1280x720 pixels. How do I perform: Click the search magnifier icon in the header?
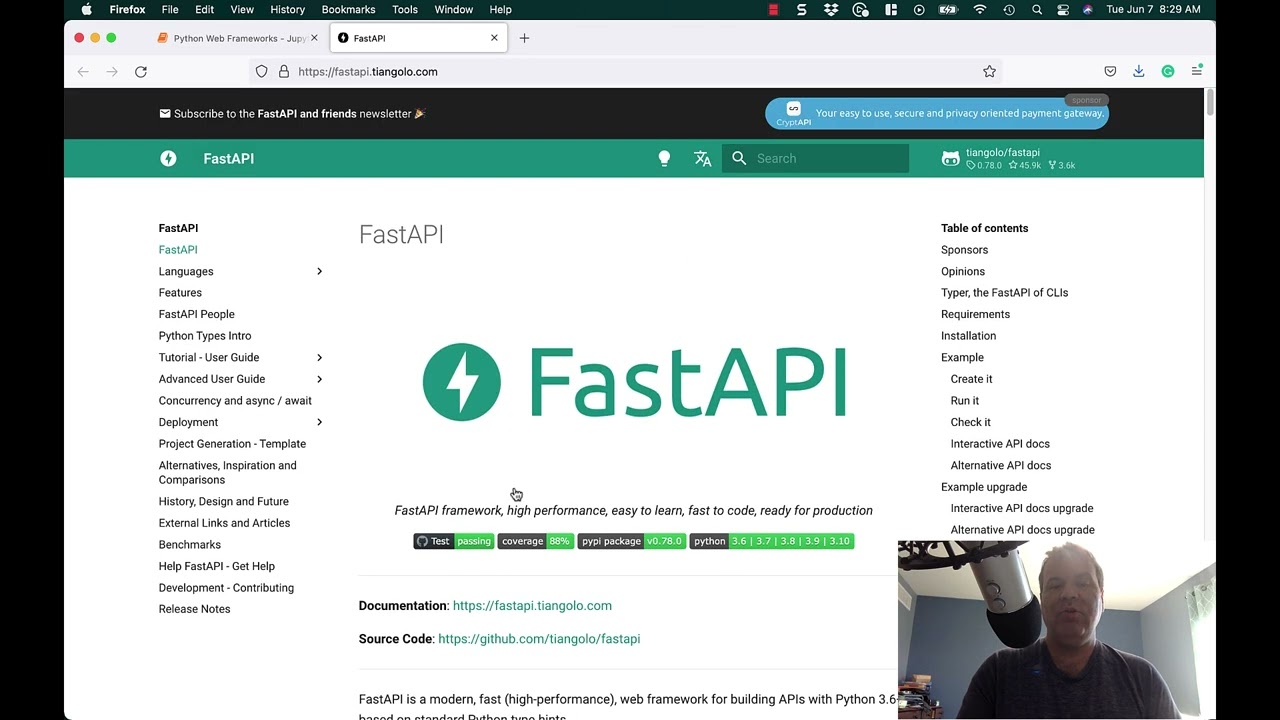click(739, 158)
